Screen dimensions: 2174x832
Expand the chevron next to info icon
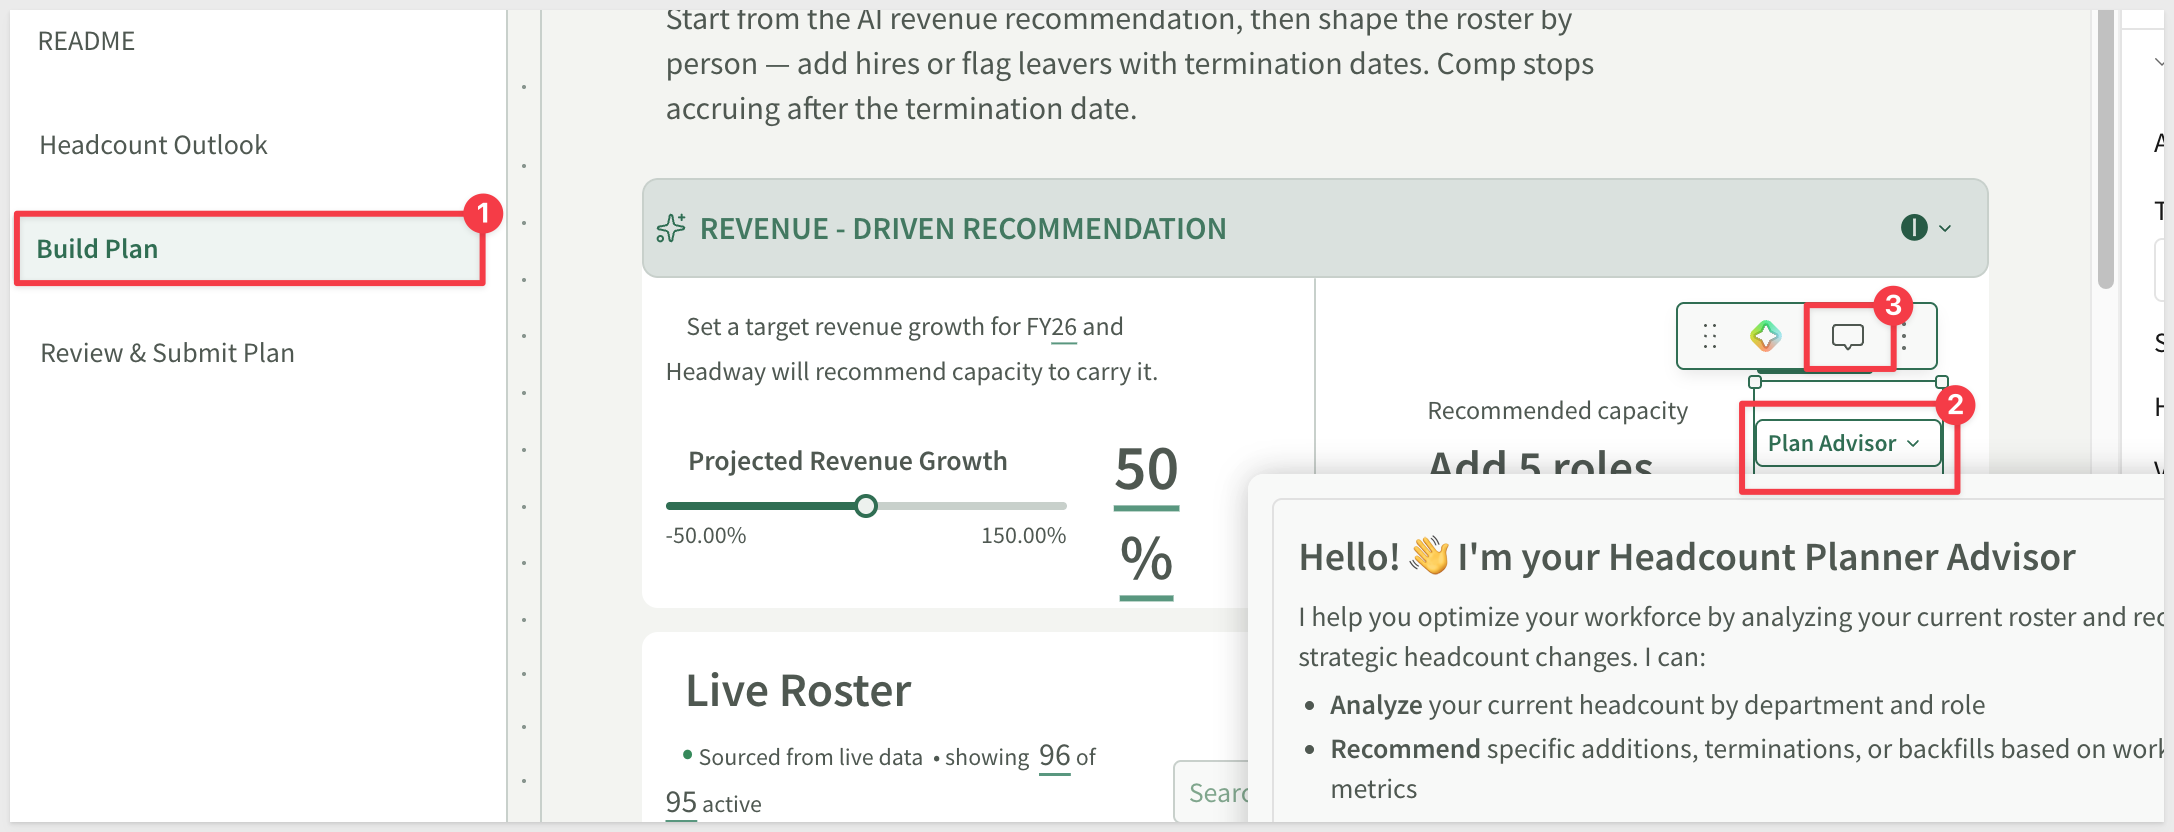coord(1945,228)
